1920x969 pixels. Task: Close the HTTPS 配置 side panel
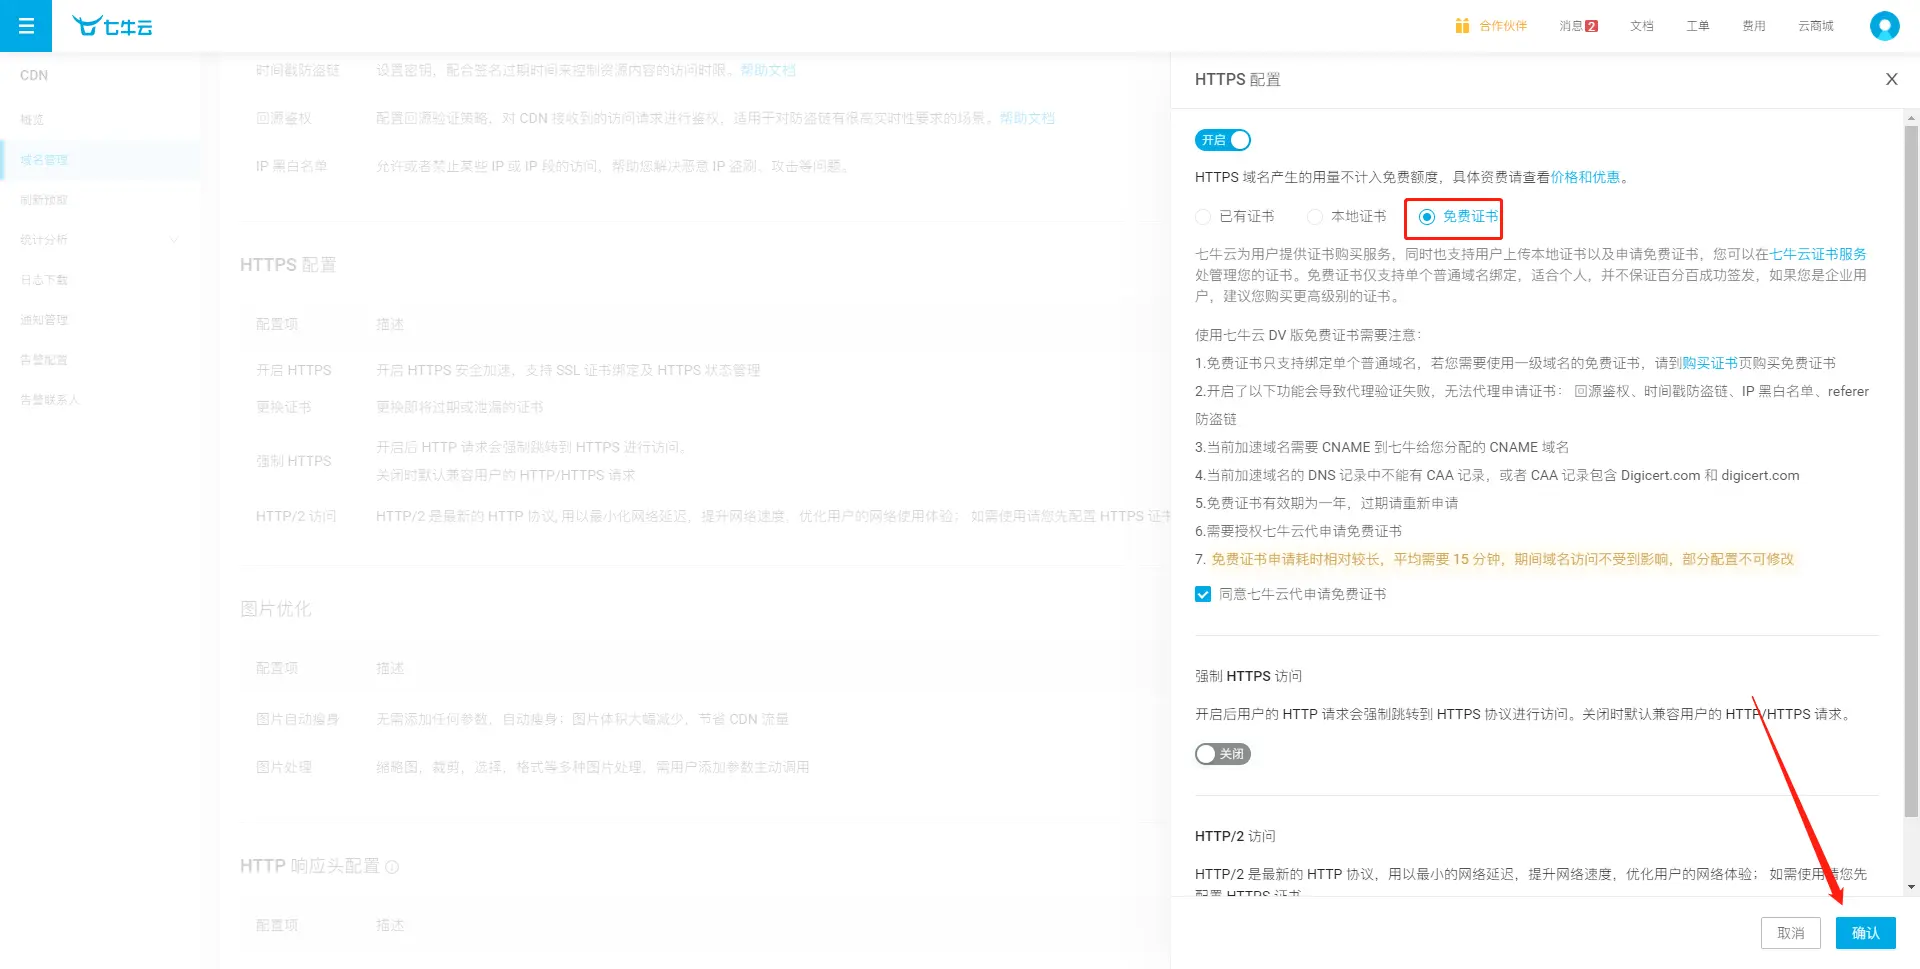[x=1891, y=79]
